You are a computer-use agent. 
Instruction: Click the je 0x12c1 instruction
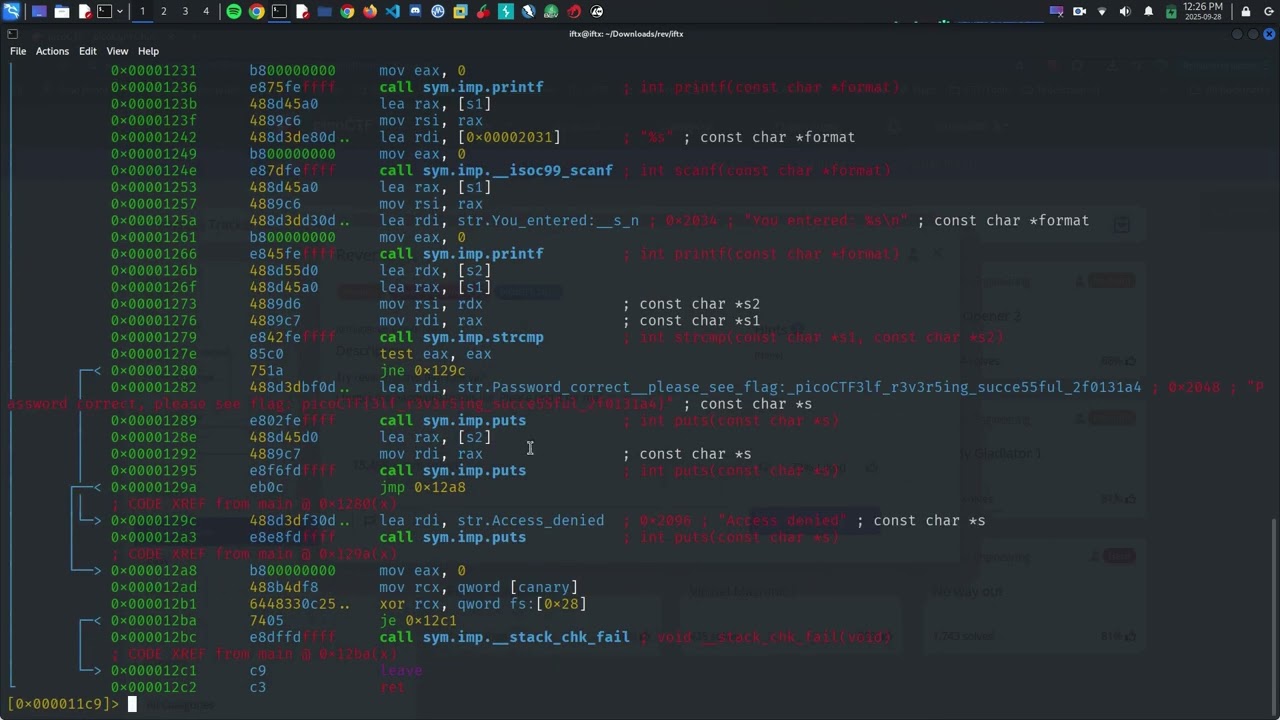(418, 620)
